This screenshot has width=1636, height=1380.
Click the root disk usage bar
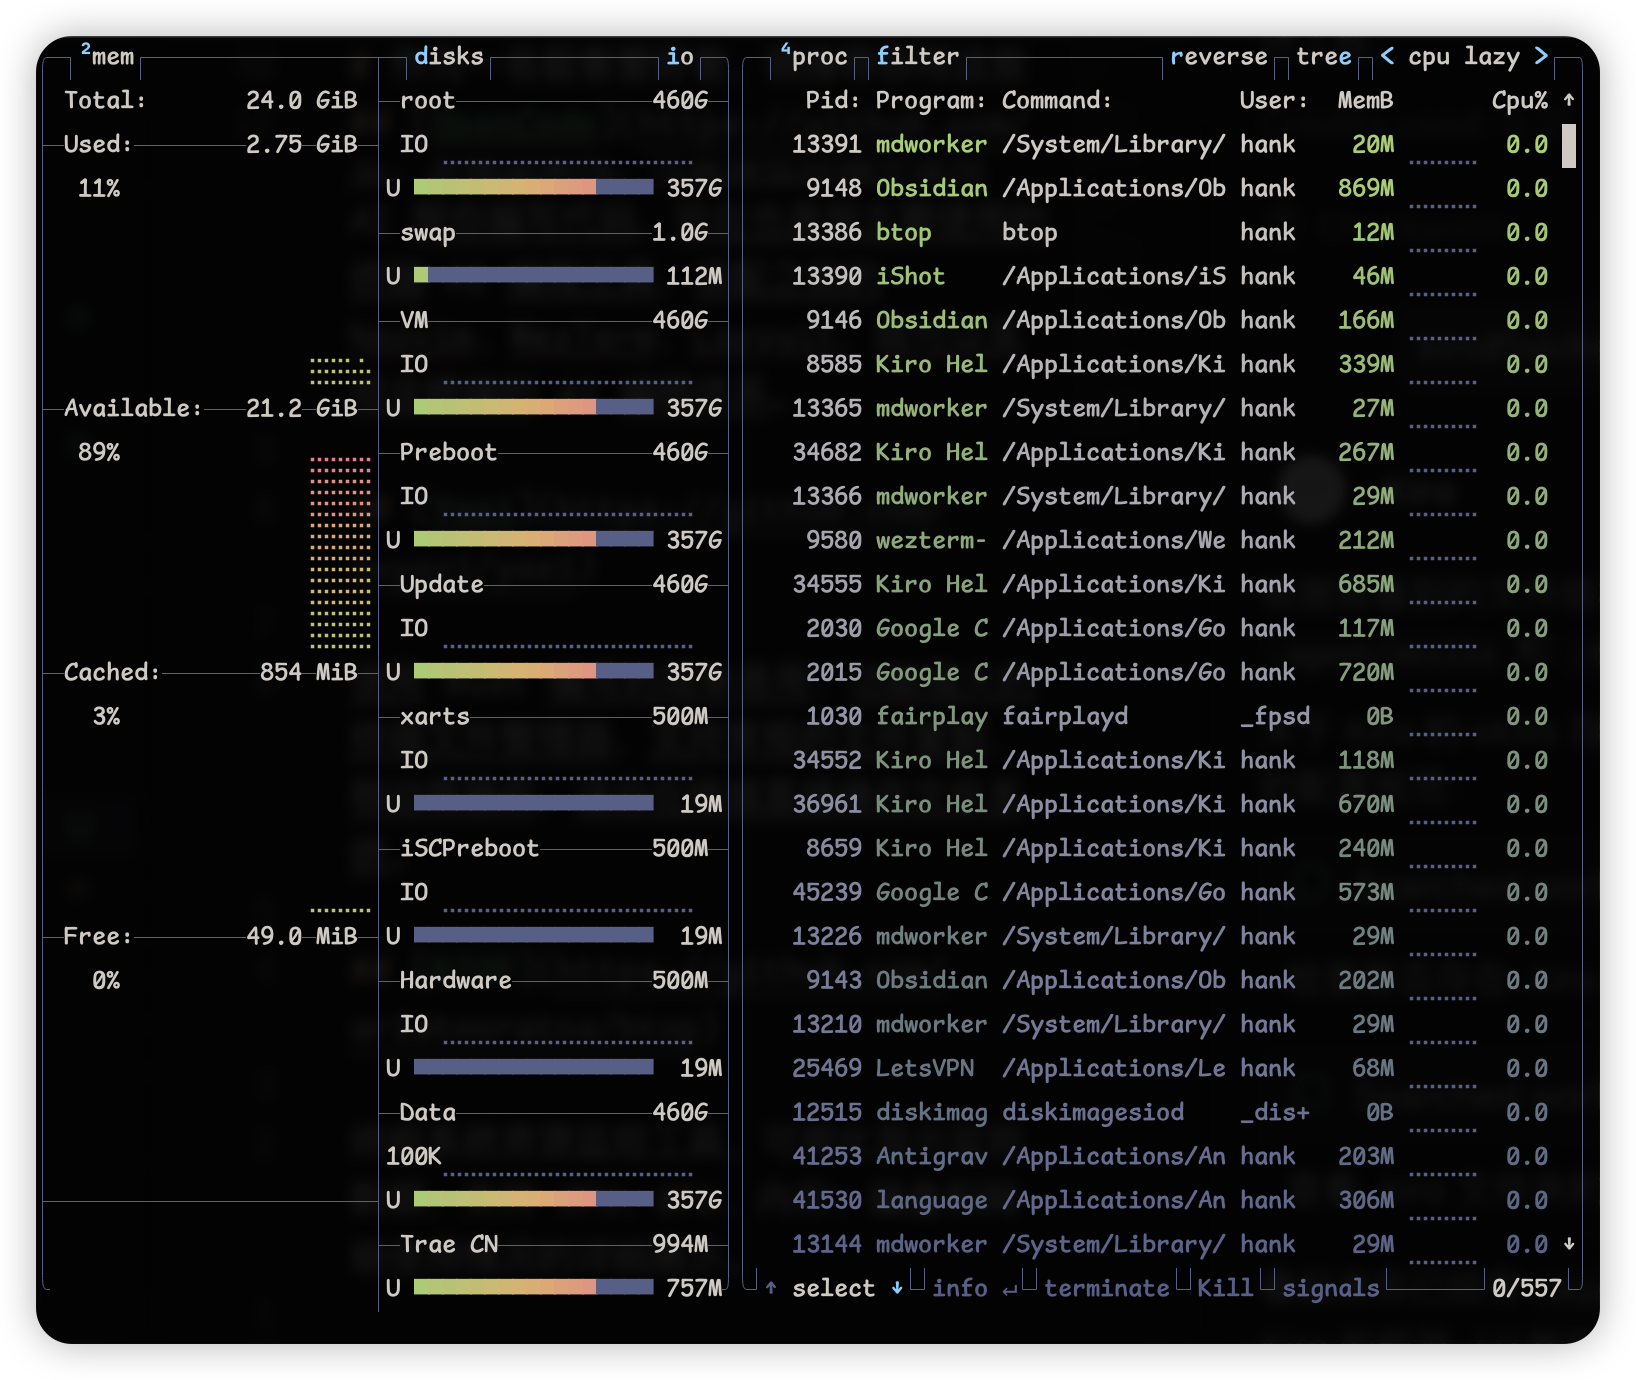533,188
